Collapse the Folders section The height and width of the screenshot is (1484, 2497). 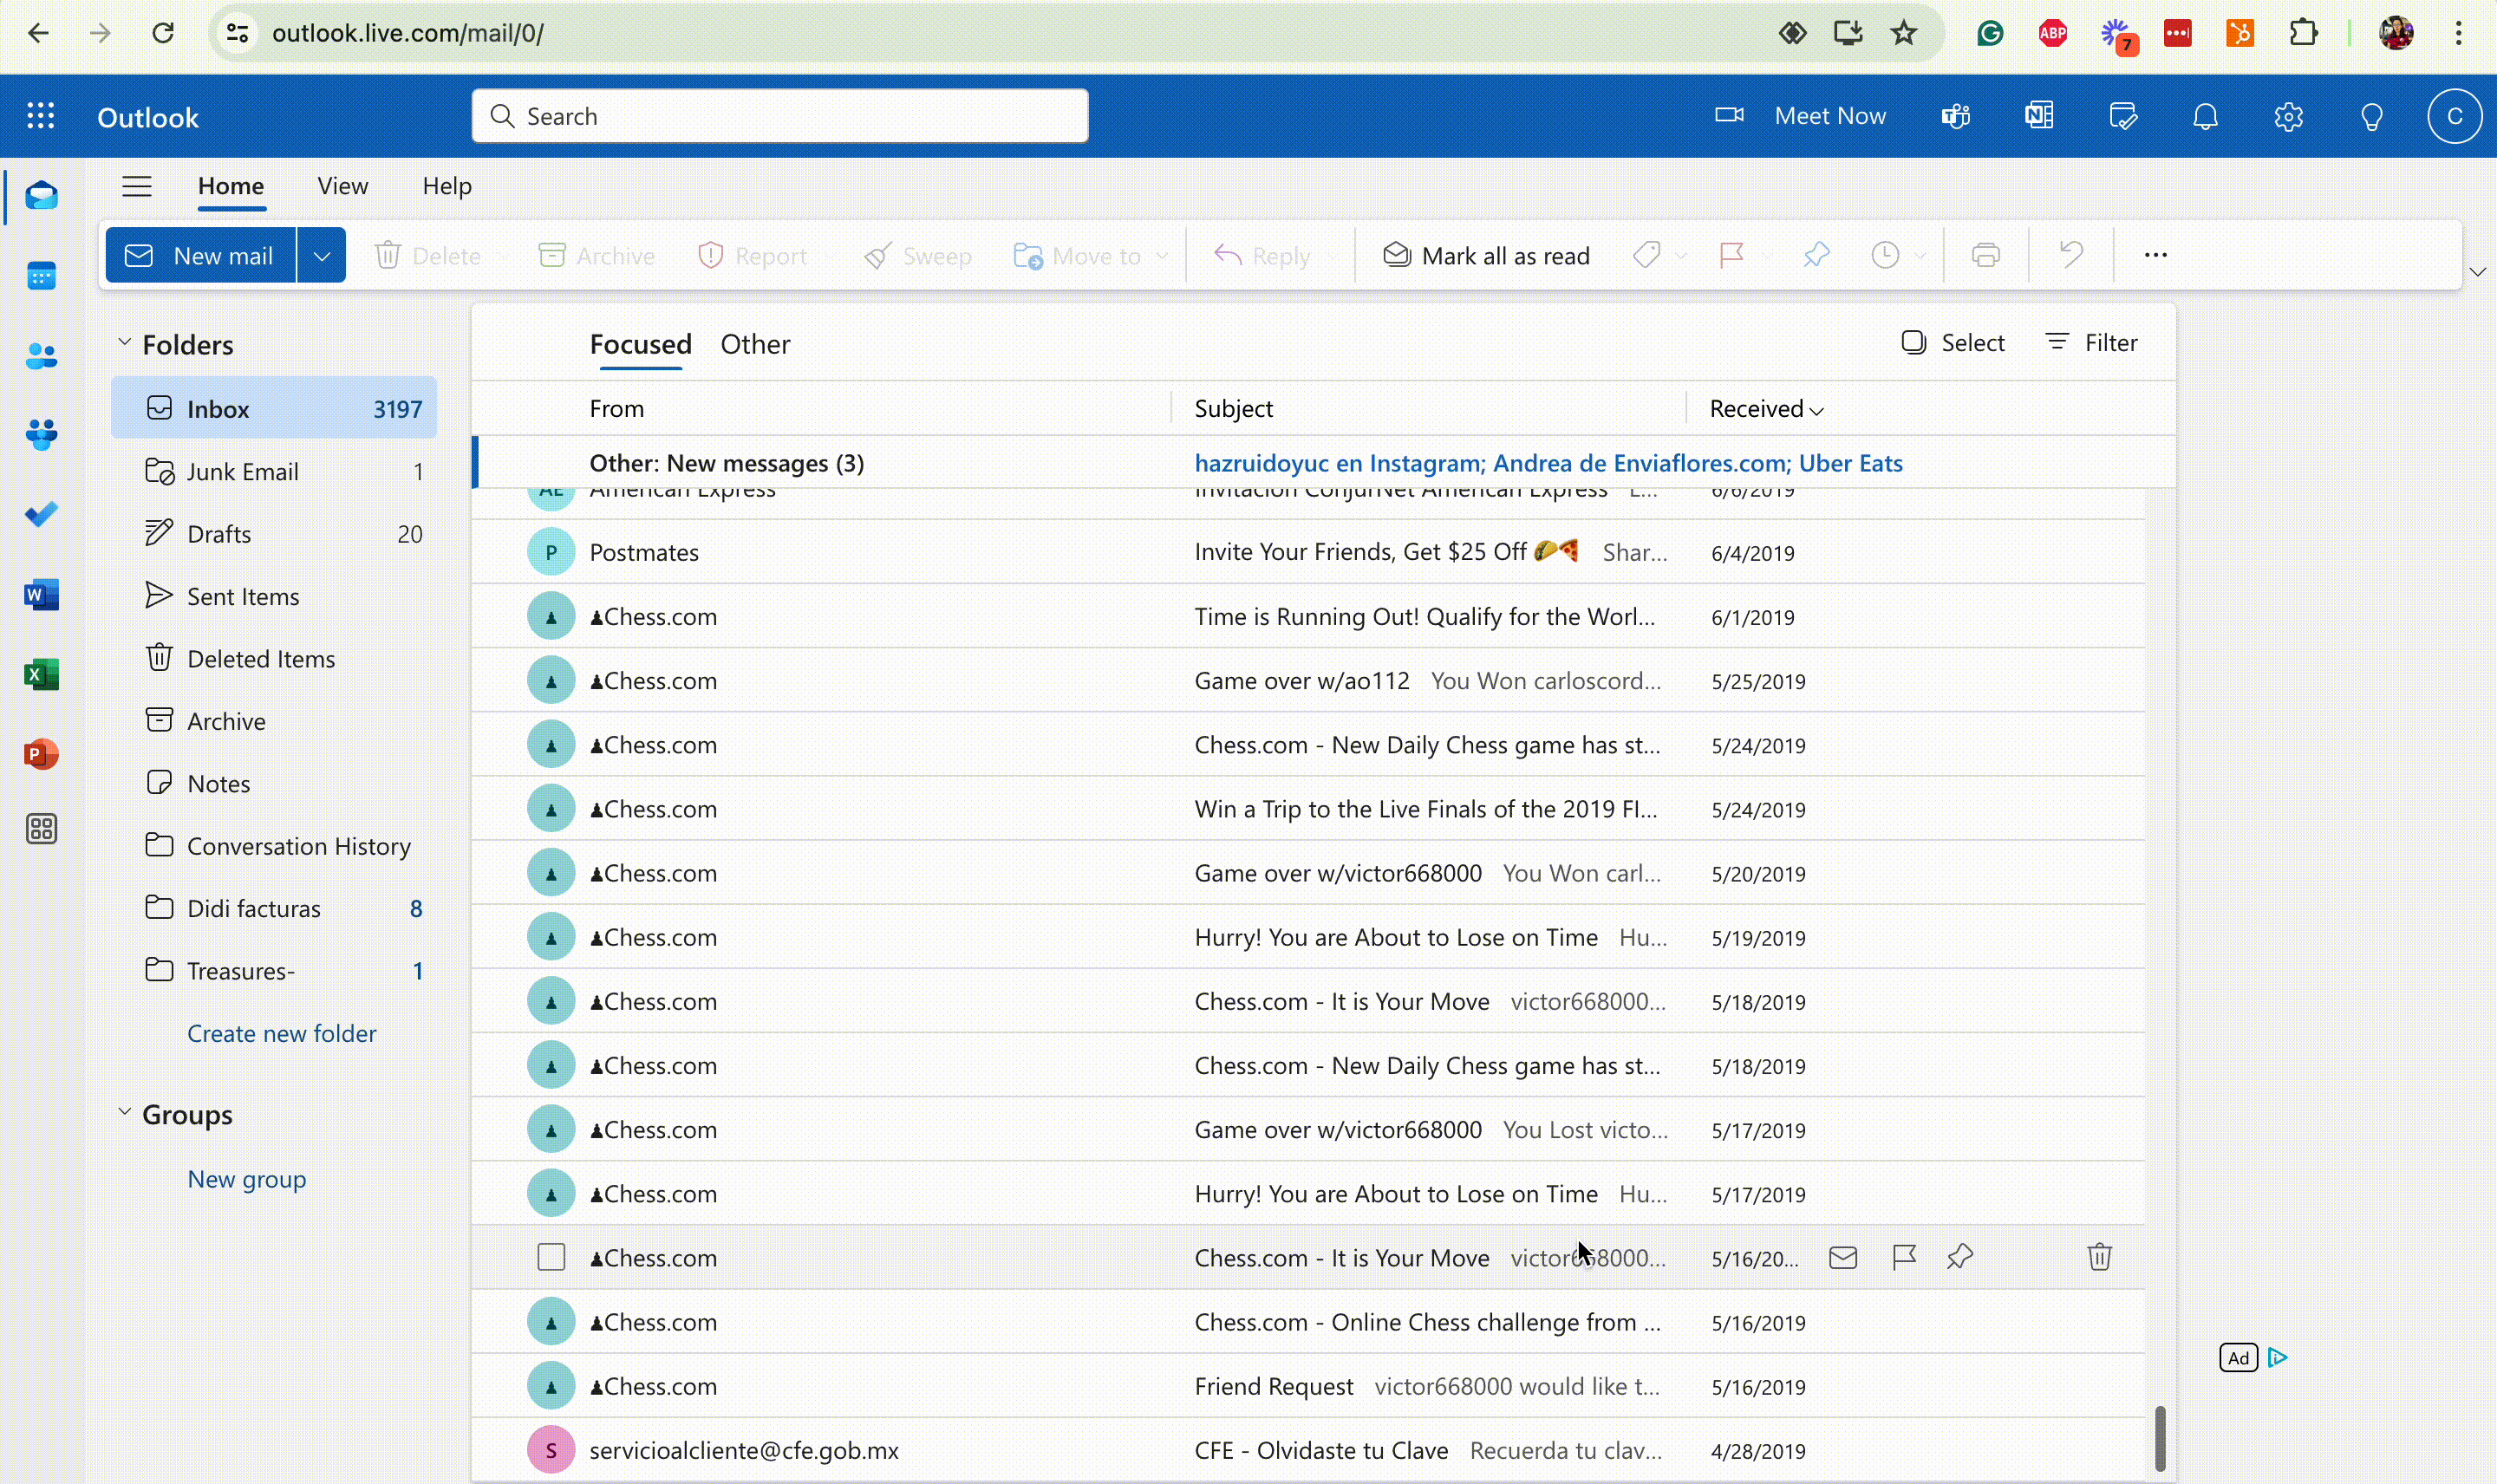pos(124,342)
